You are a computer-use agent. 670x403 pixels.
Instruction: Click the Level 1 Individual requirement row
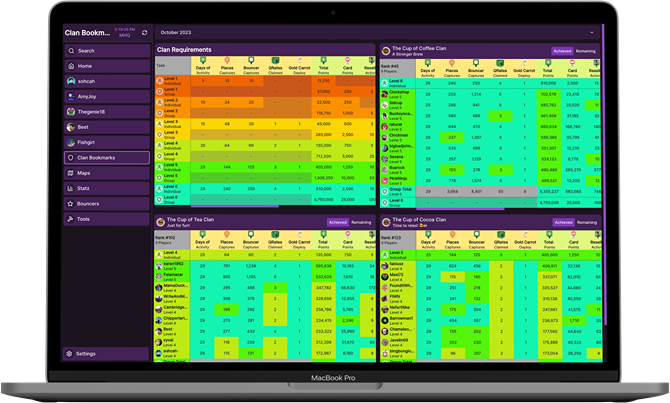click(176, 80)
